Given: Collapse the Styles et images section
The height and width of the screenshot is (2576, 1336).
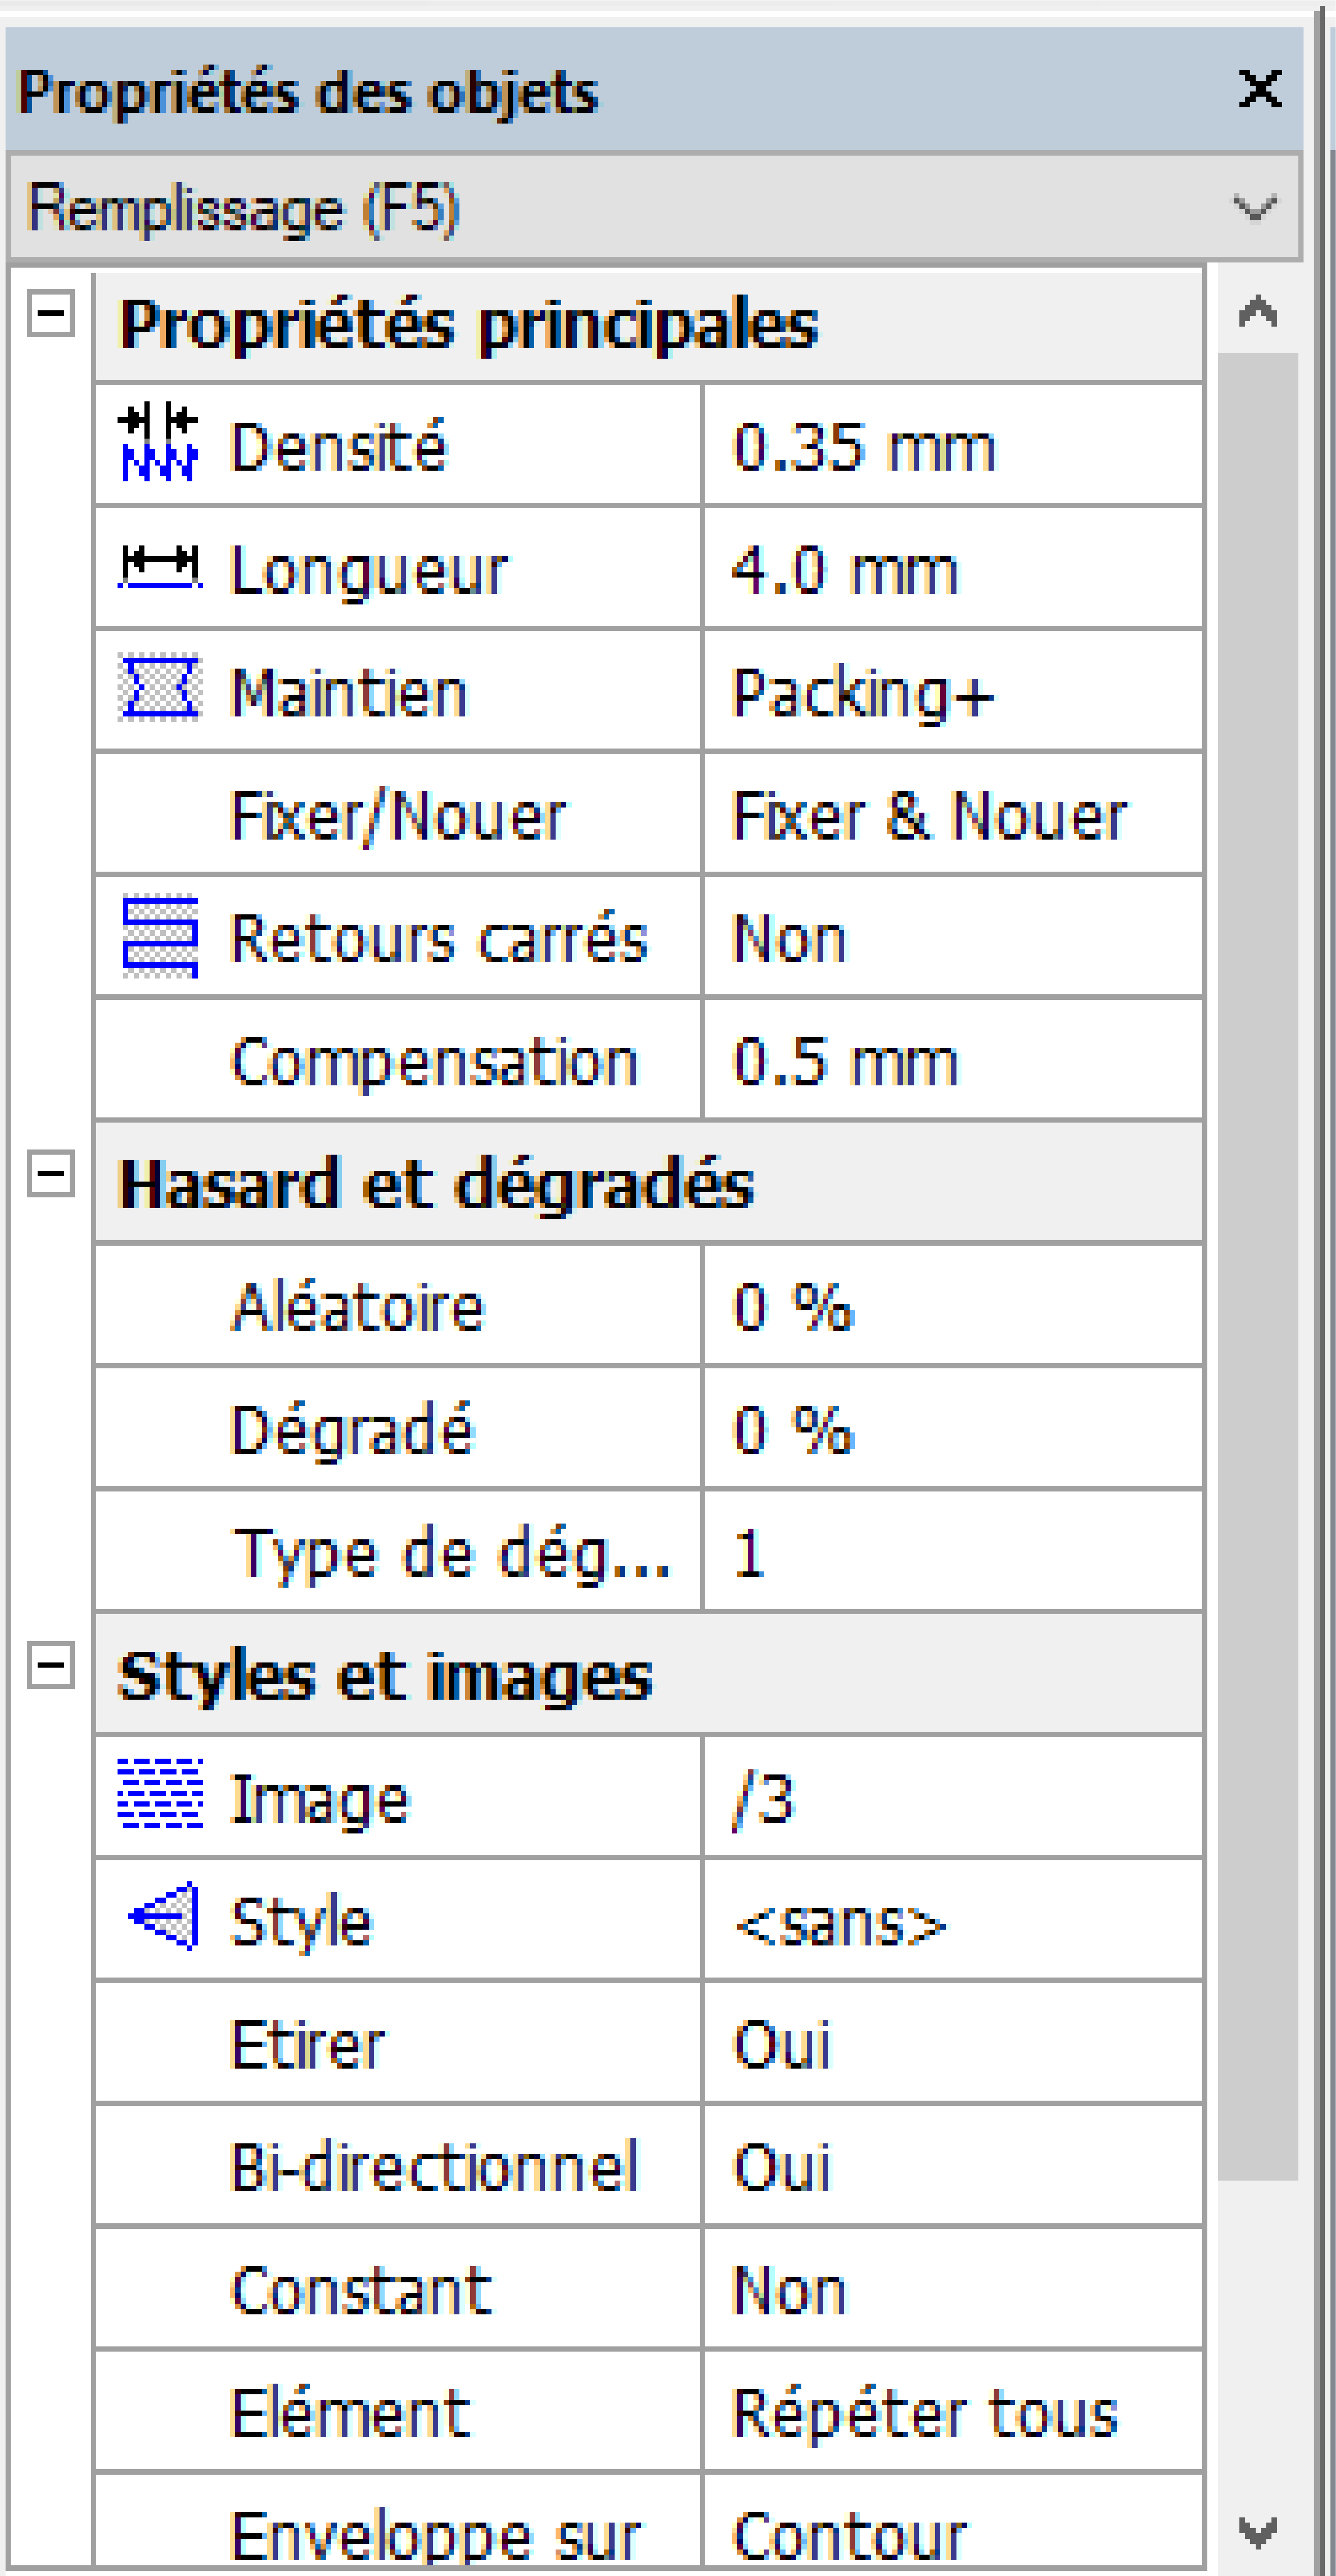Looking at the screenshot, I should [50, 1666].
